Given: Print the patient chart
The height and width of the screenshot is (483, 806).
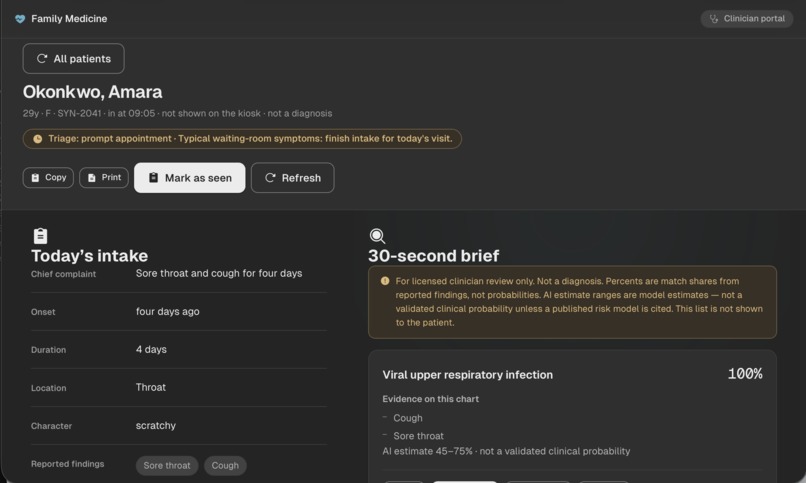Looking at the screenshot, I should click(104, 177).
